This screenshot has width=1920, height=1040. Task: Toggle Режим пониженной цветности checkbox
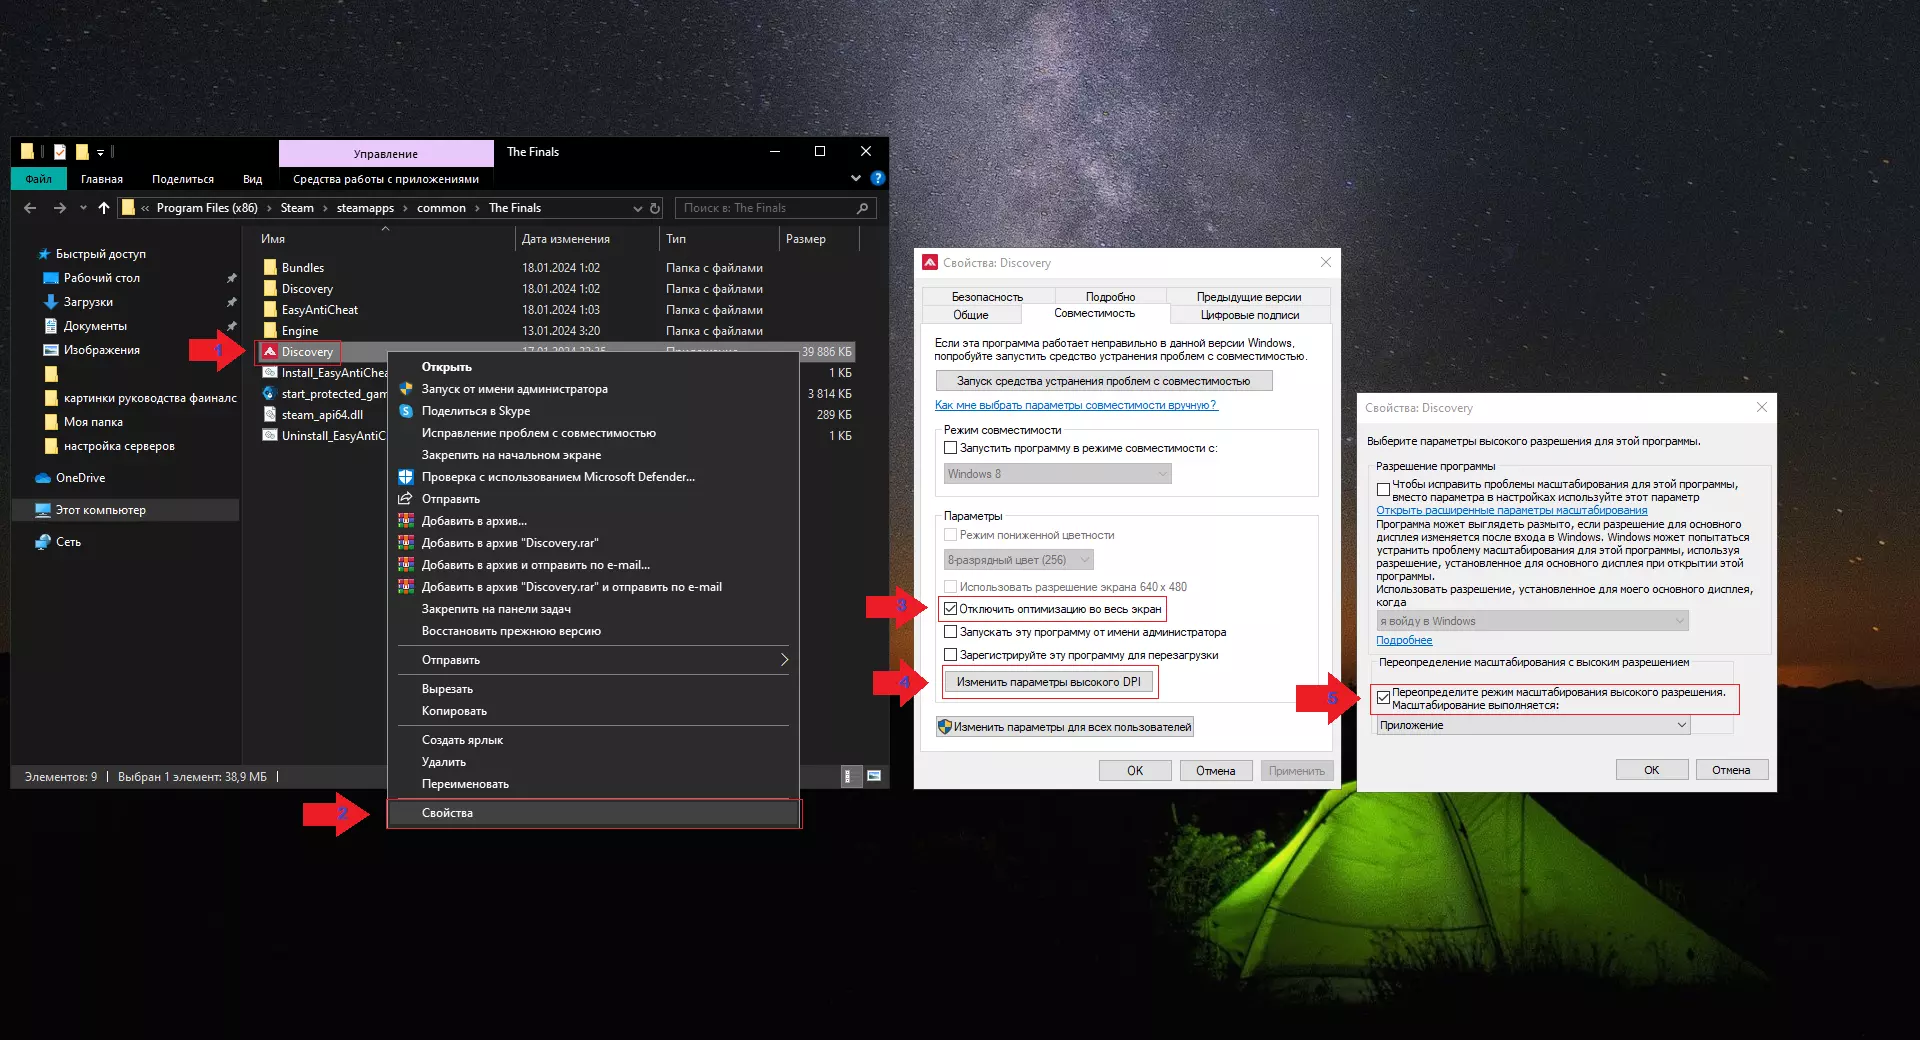click(x=951, y=535)
